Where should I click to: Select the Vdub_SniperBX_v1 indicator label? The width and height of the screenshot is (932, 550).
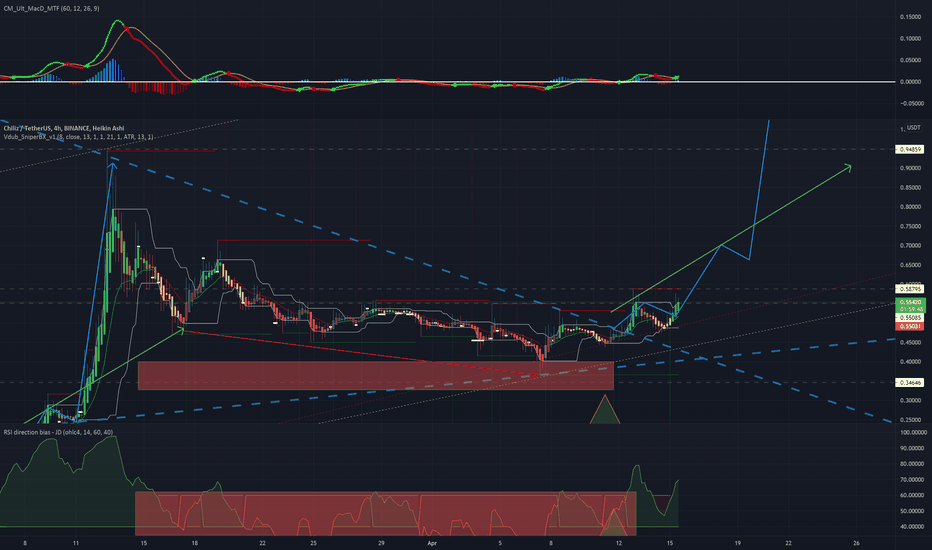pyautogui.click(x=78, y=137)
